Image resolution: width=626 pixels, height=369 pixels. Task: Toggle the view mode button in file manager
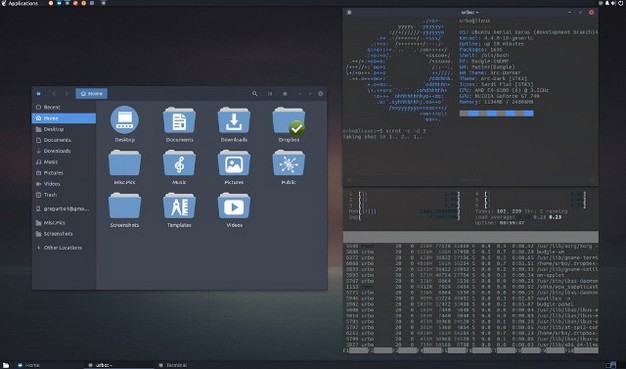point(270,93)
